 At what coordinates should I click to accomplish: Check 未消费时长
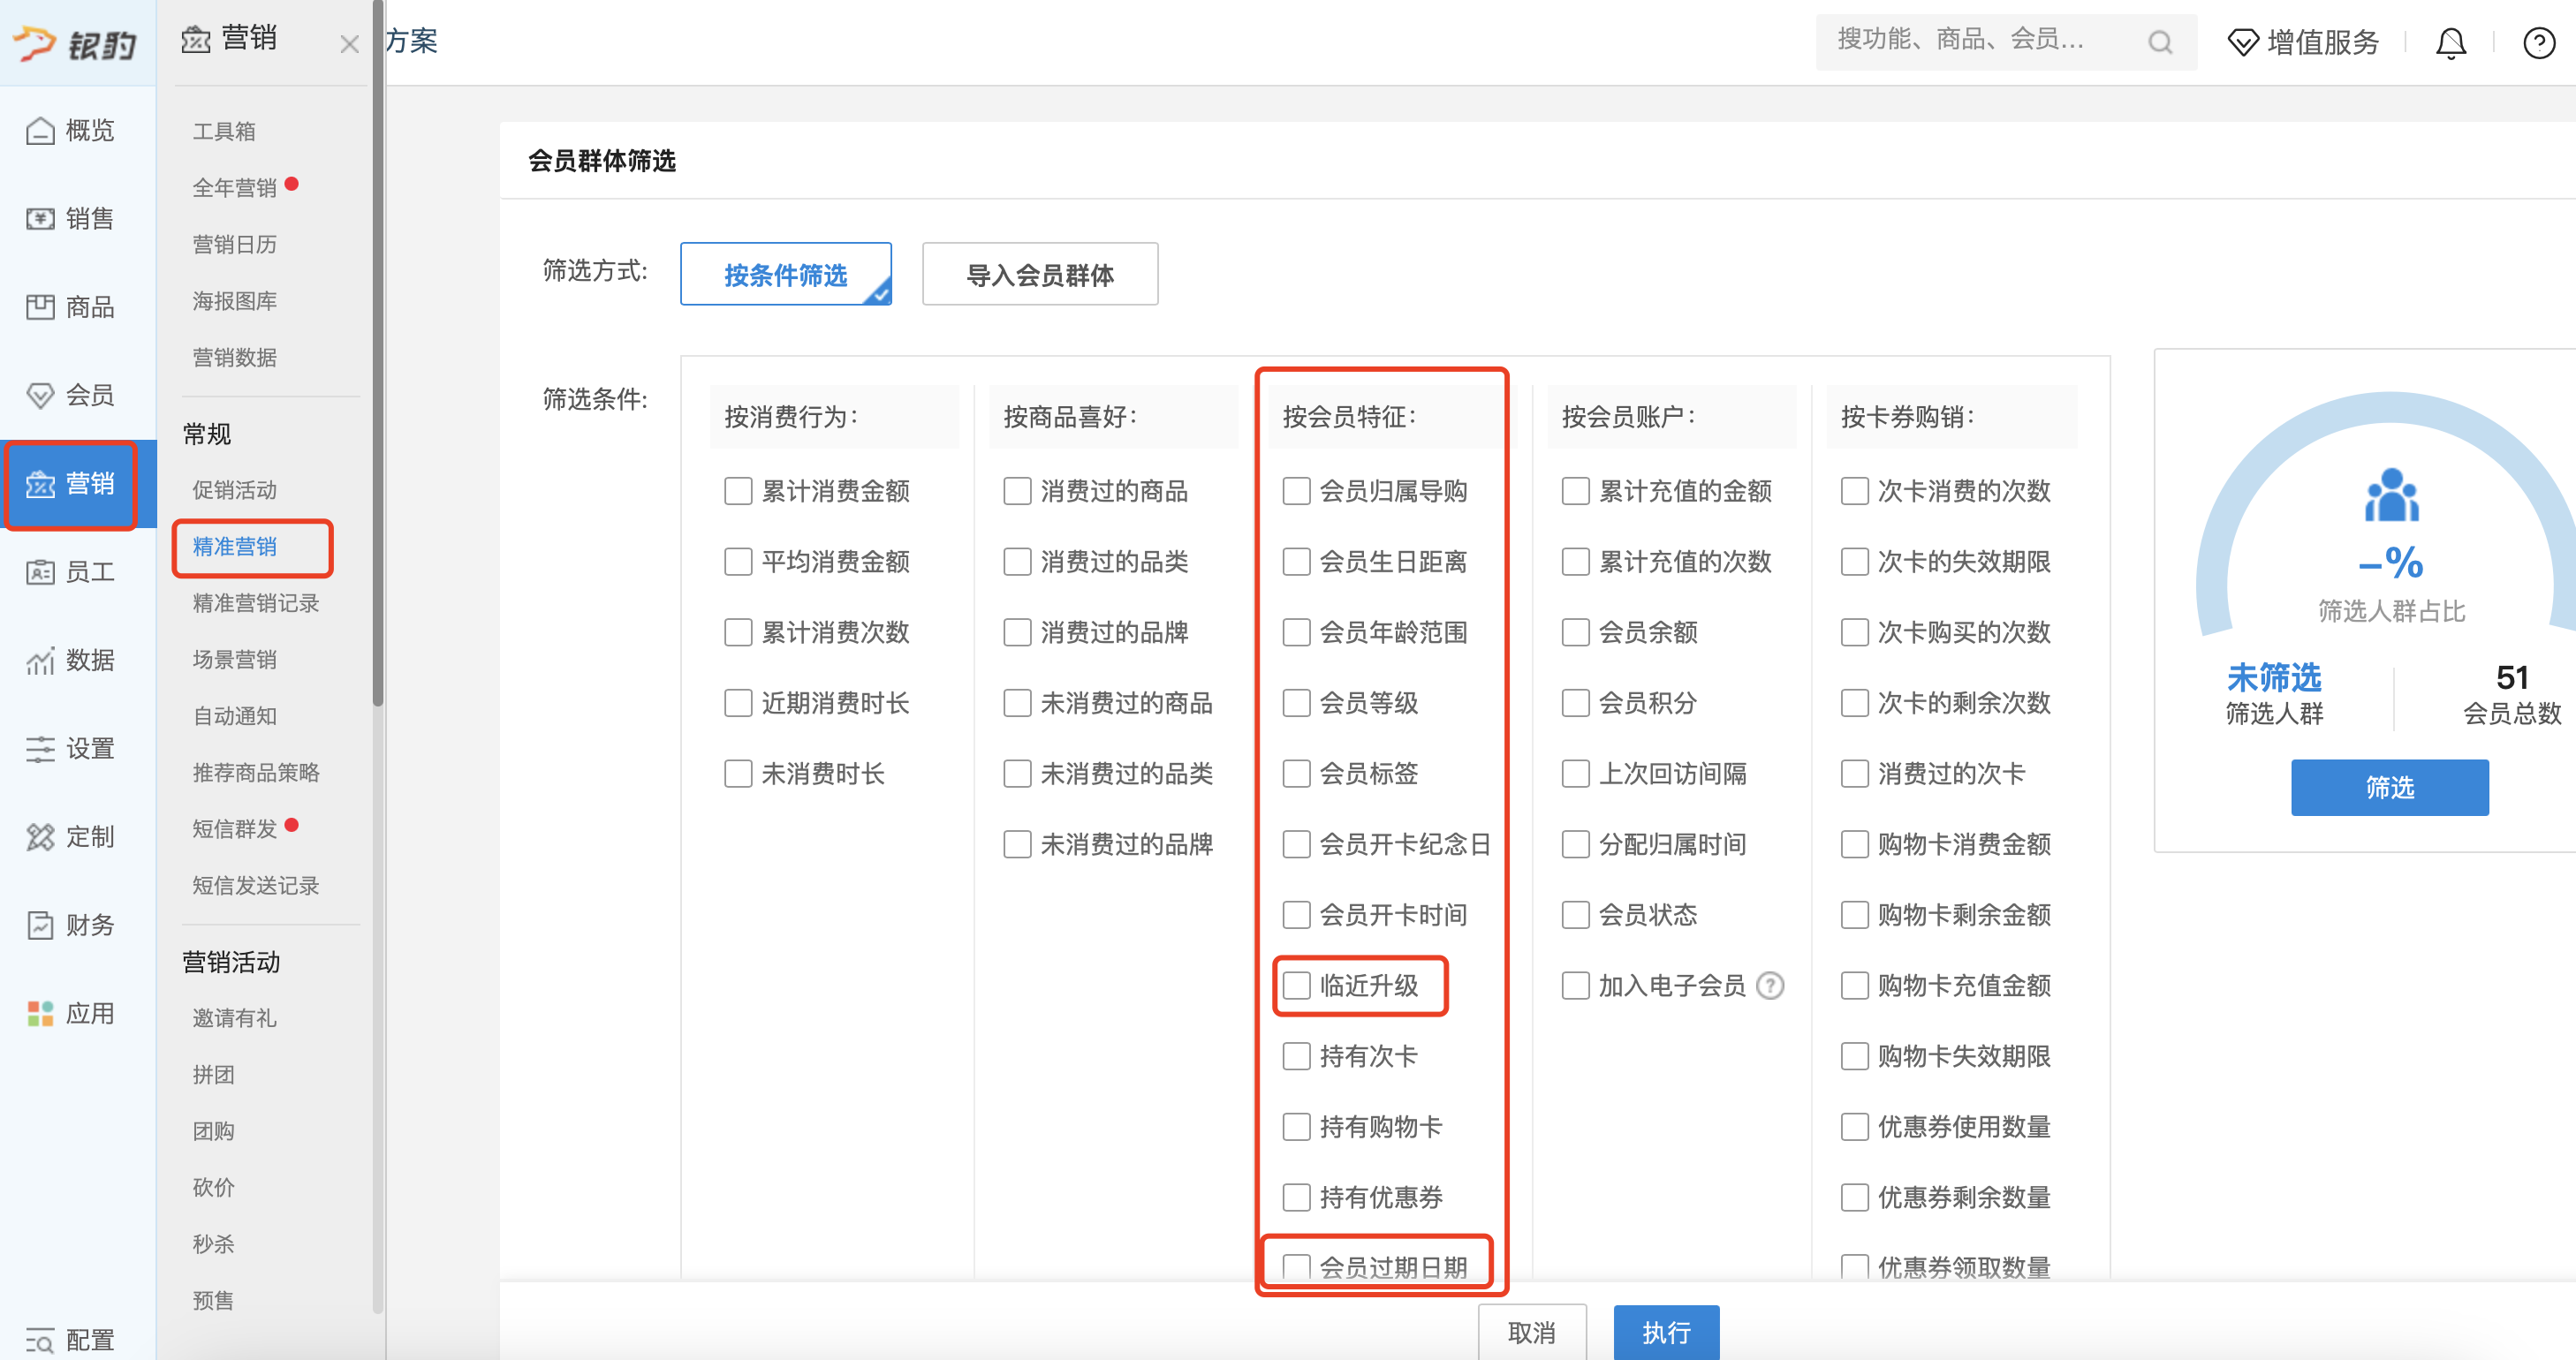click(x=738, y=774)
